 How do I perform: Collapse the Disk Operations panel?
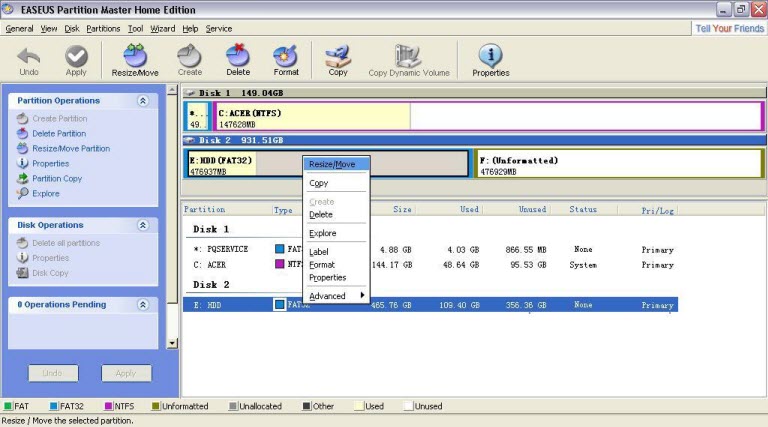click(x=143, y=225)
